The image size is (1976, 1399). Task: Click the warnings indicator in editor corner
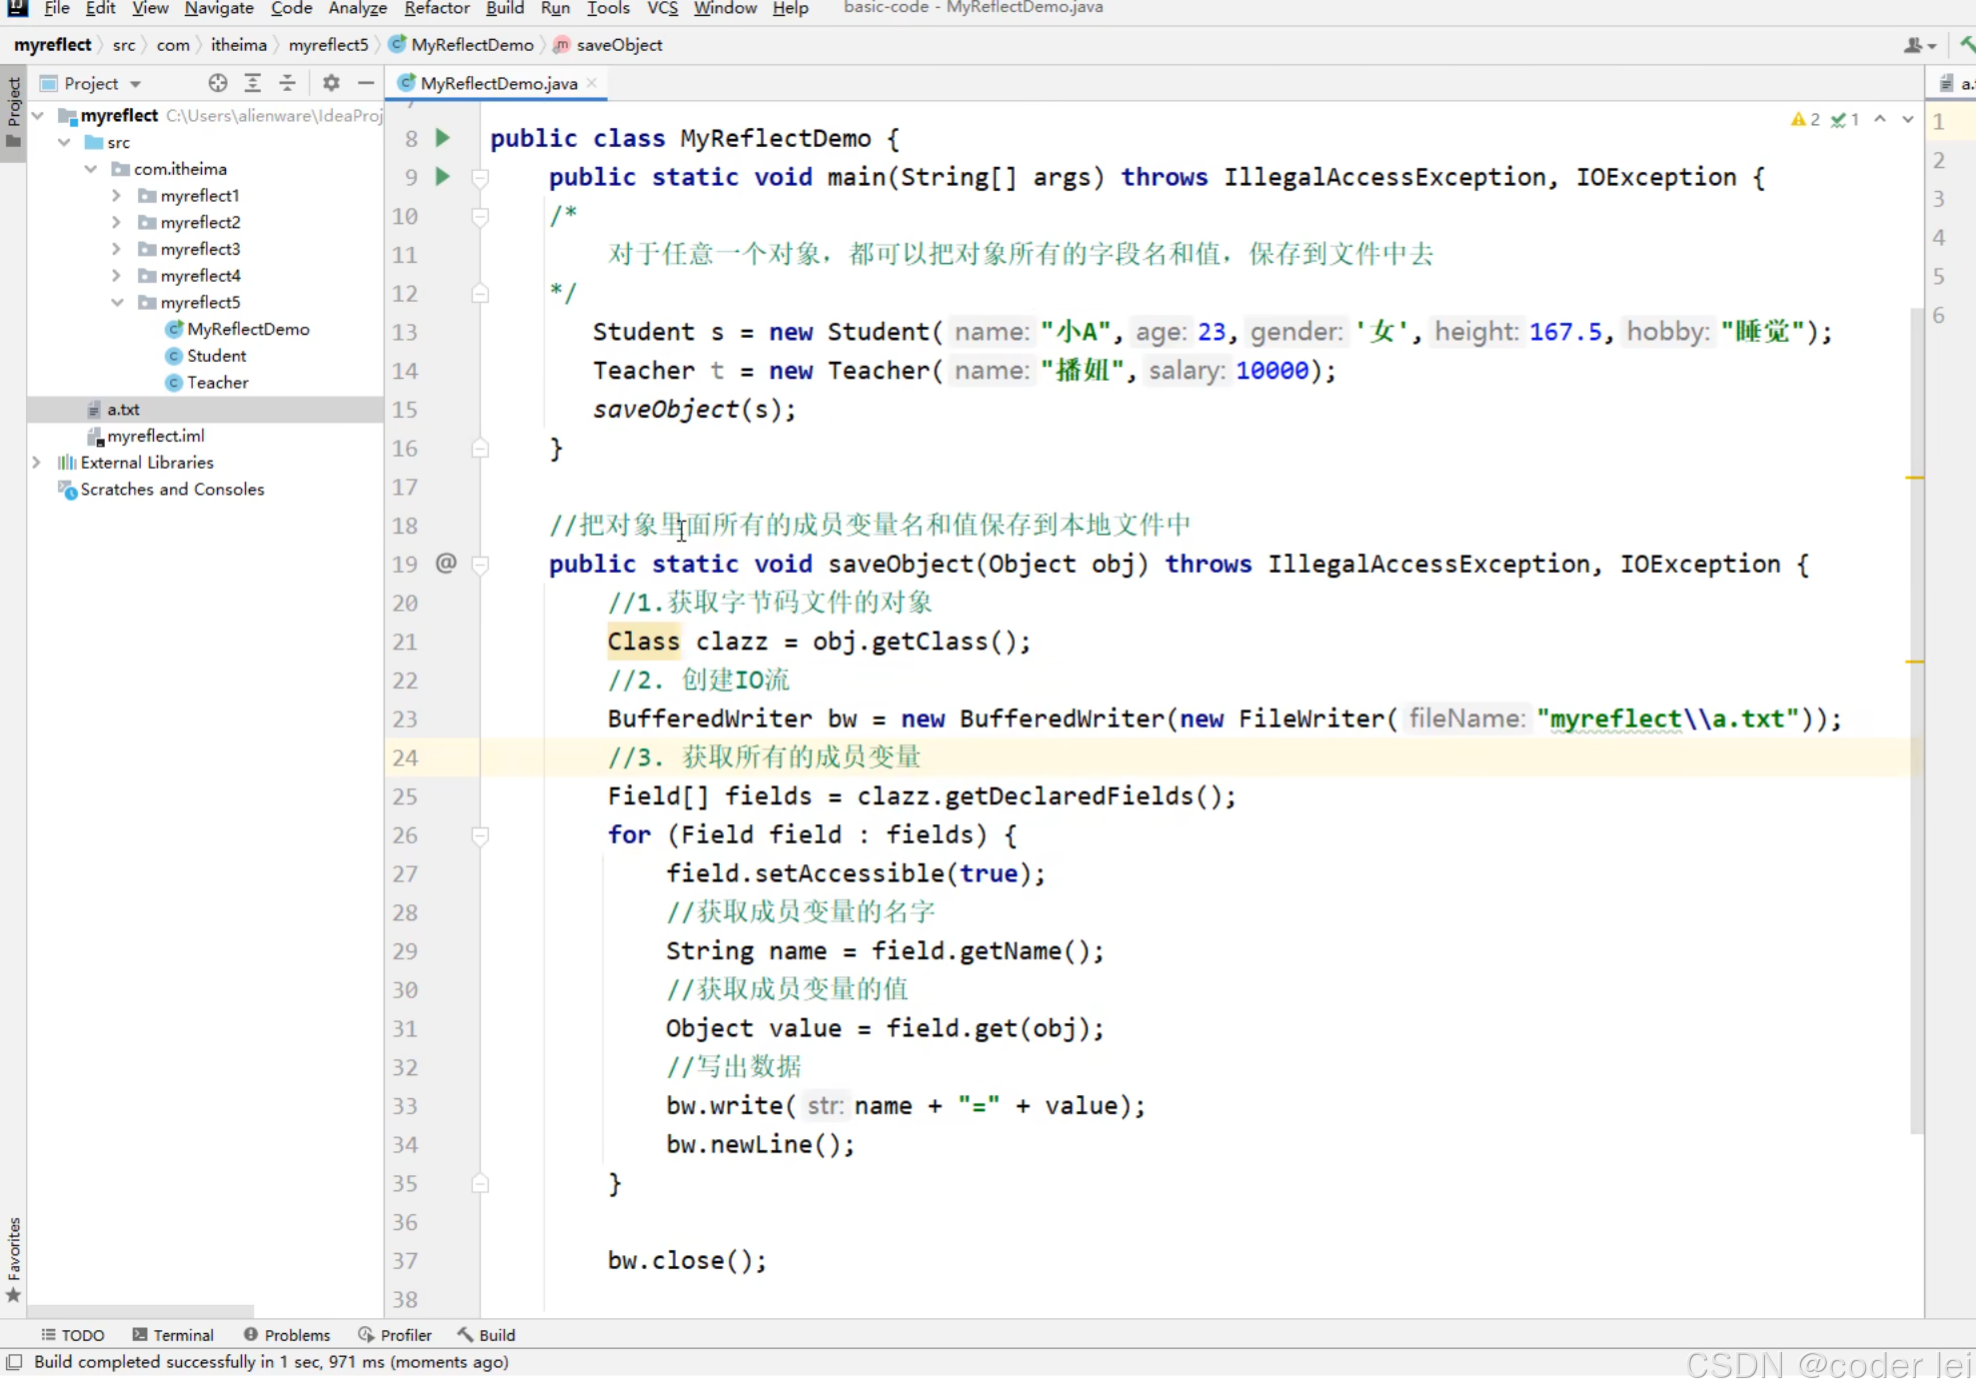pyautogui.click(x=1805, y=120)
